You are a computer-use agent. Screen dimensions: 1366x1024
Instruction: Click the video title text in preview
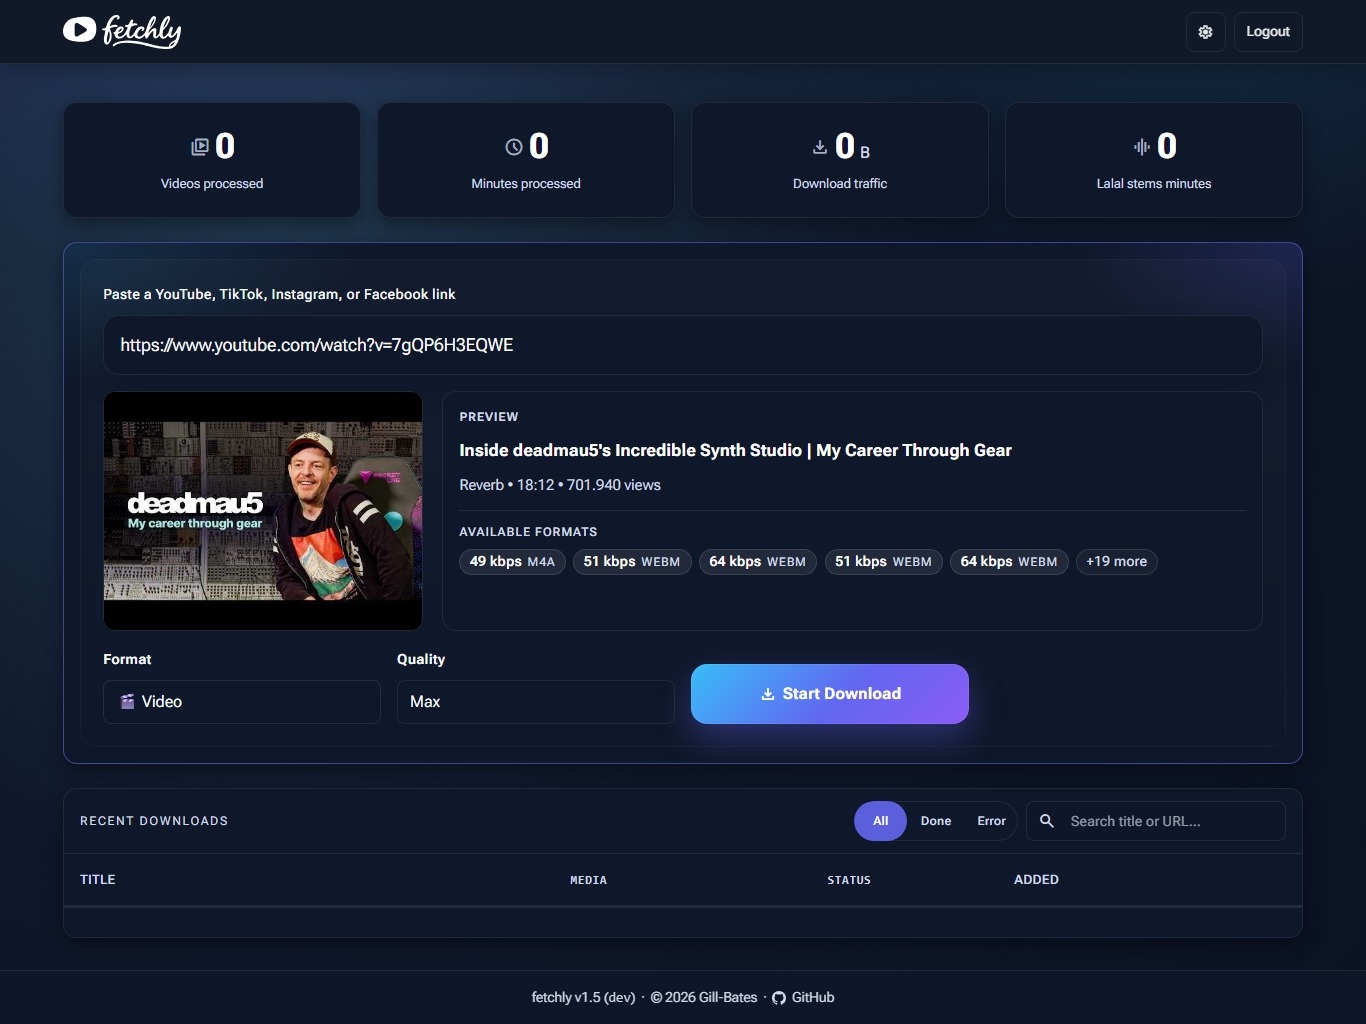pos(735,450)
